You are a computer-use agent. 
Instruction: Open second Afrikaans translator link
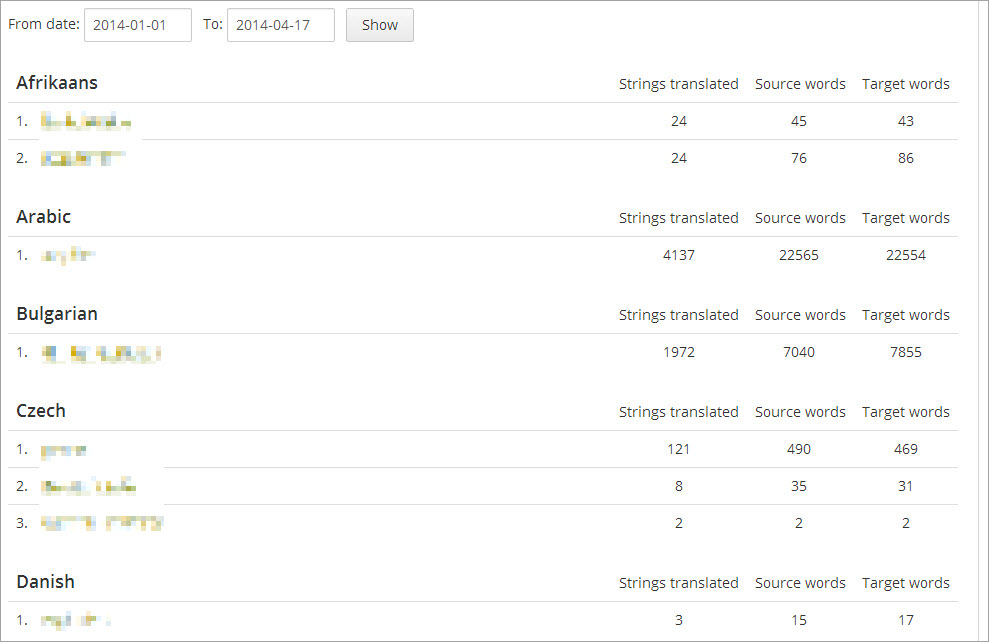[83, 158]
